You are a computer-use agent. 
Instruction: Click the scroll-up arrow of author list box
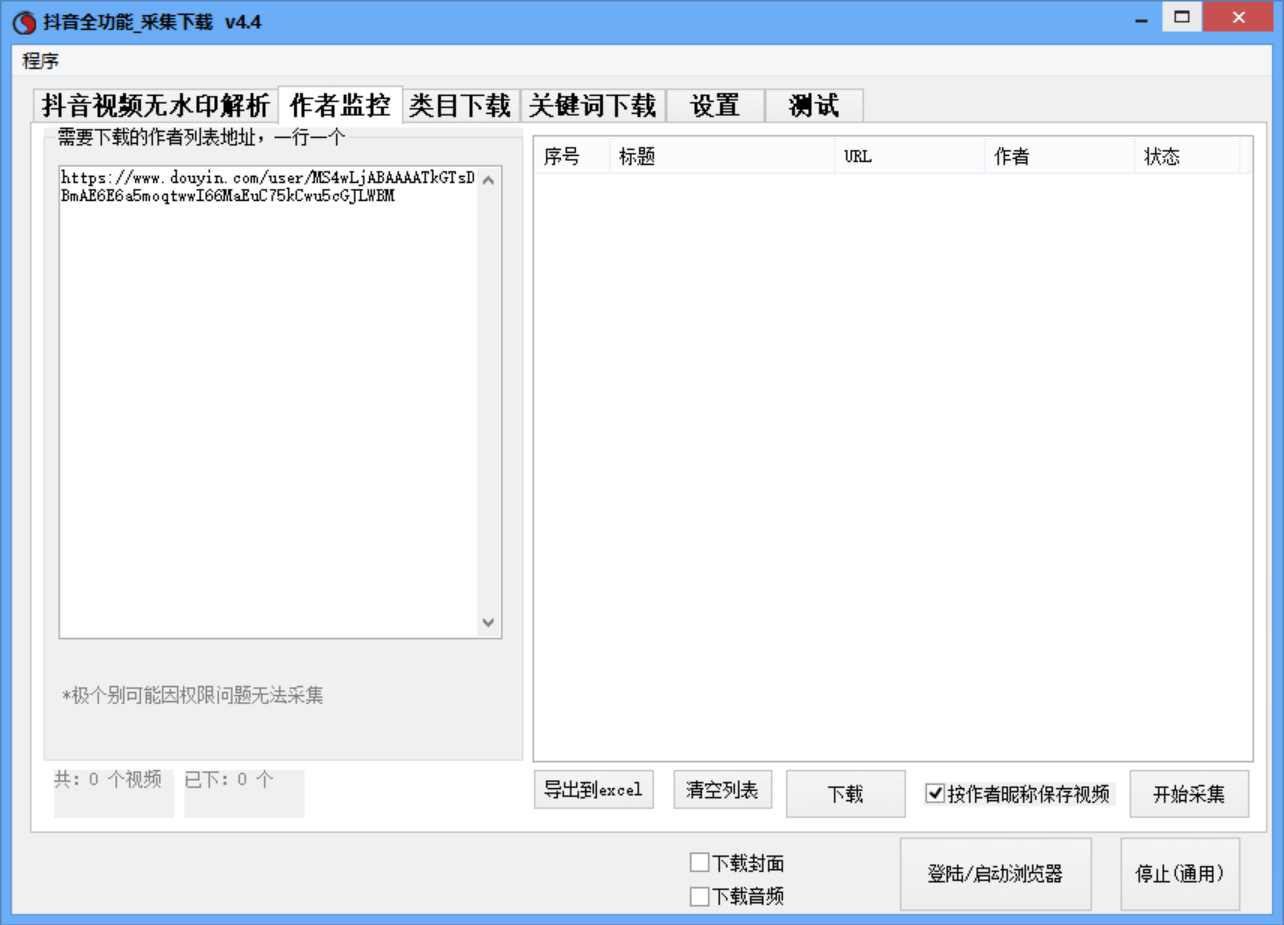click(489, 181)
